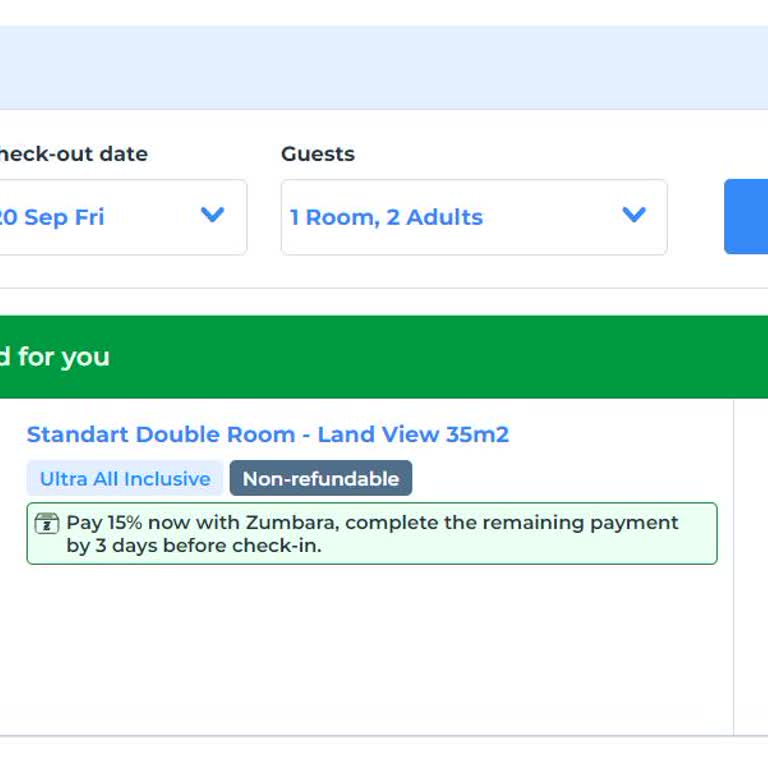Screen dimensions: 768x768
Task: Click 'by 3 days before check-in' text
Action: pos(194,546)
